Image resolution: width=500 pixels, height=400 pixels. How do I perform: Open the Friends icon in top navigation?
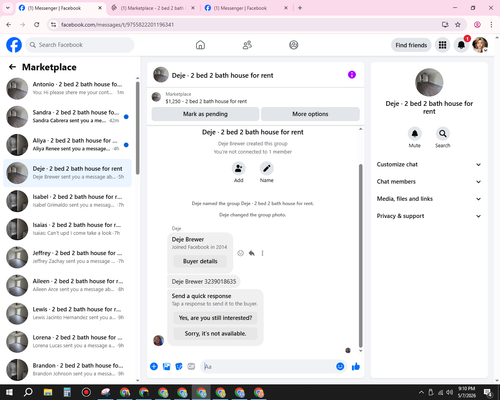[x=247, y=45]
